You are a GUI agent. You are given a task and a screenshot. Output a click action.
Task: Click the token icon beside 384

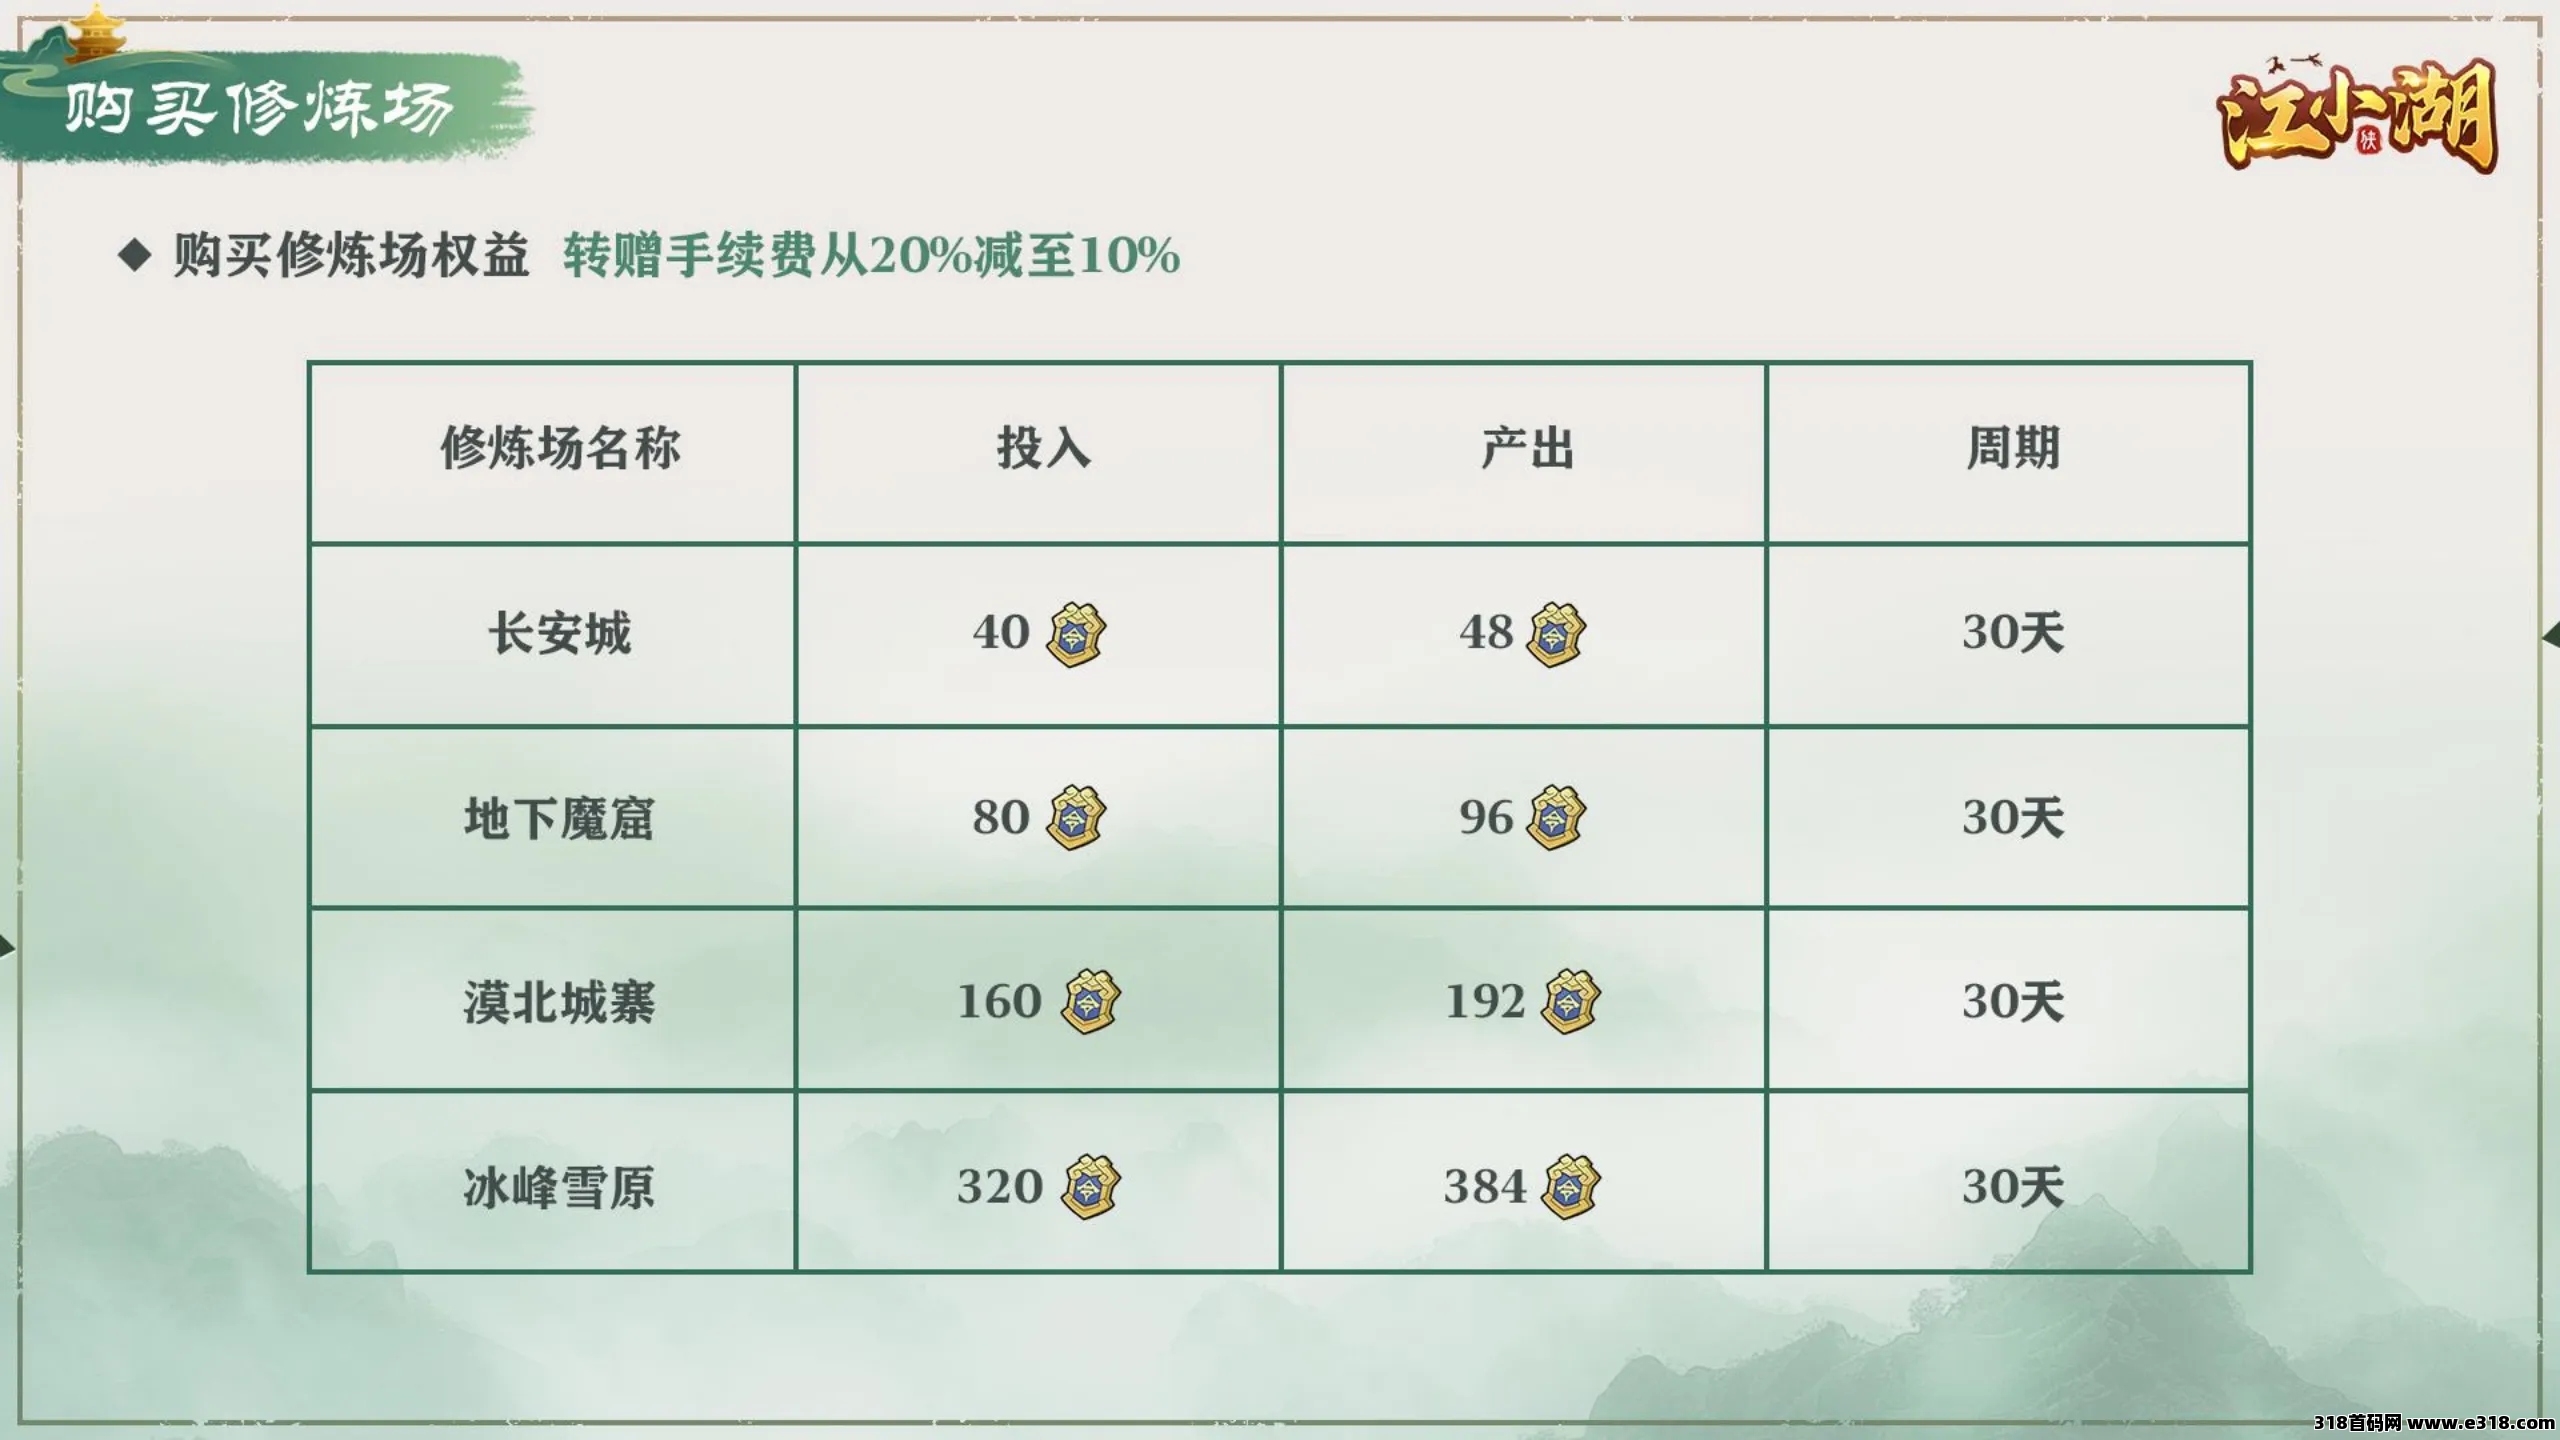pyautogui.click(x=1571, y=1187)
